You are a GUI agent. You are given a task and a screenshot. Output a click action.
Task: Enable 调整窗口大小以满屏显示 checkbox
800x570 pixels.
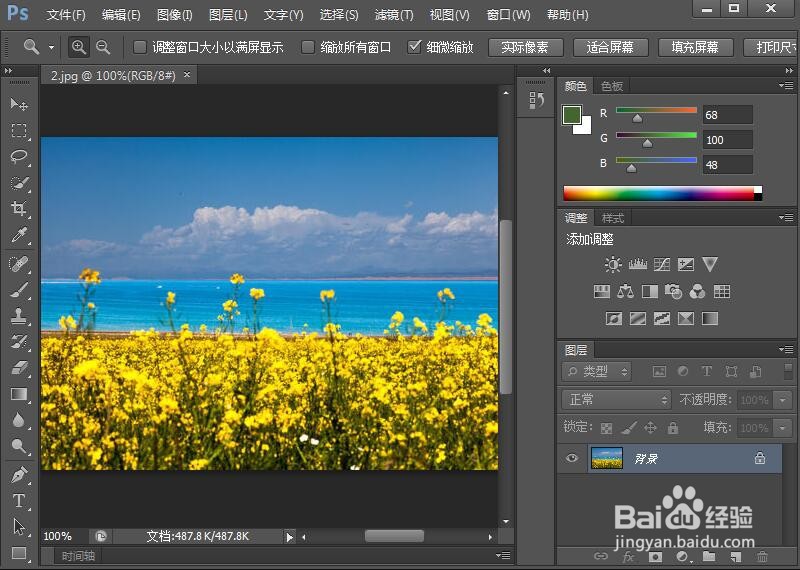coord(139,47)
